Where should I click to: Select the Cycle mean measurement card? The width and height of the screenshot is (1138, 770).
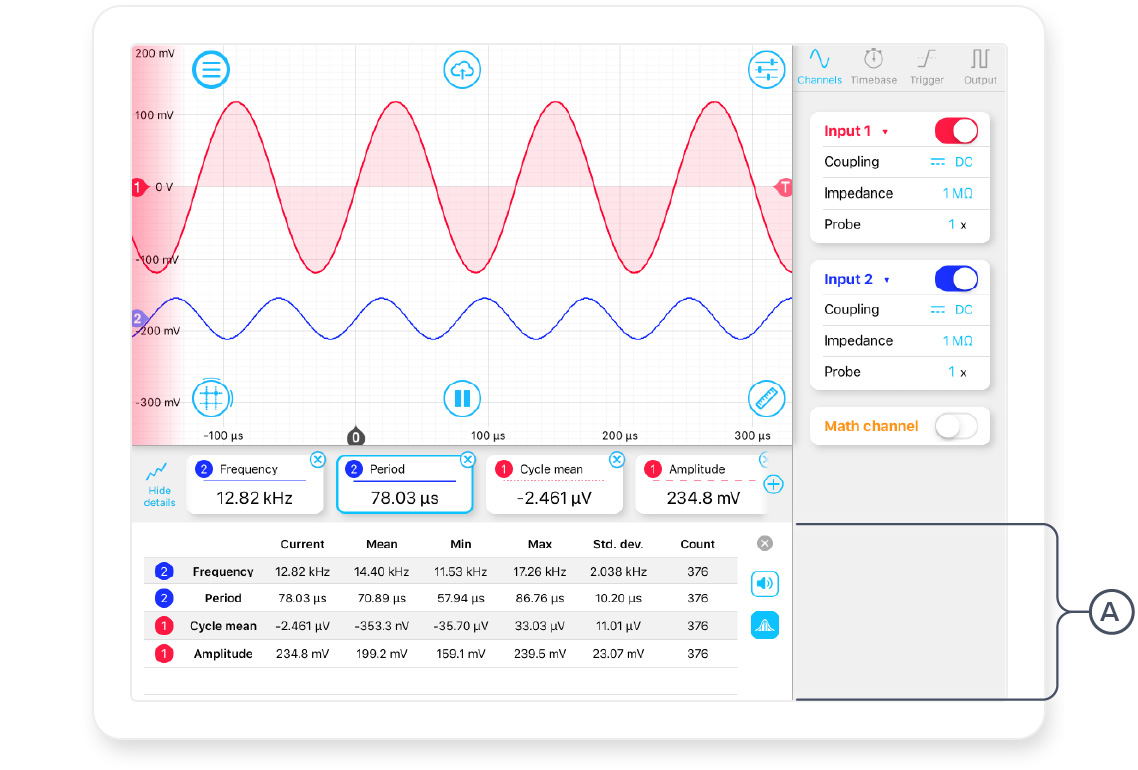pos(555,484)
